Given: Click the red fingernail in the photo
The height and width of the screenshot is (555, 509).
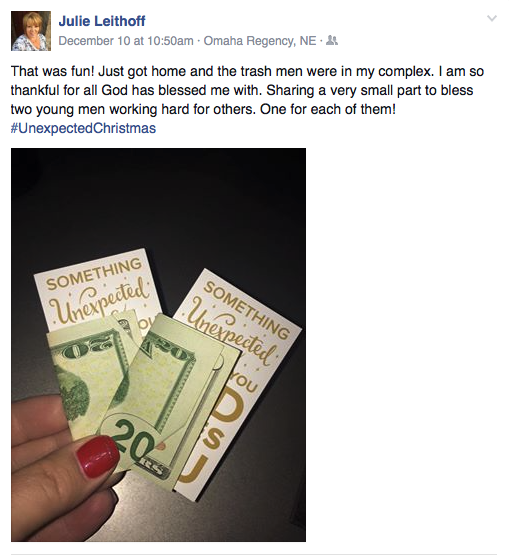Looking at the screenshot, I should pyautogui.click(x=97, y=457).
